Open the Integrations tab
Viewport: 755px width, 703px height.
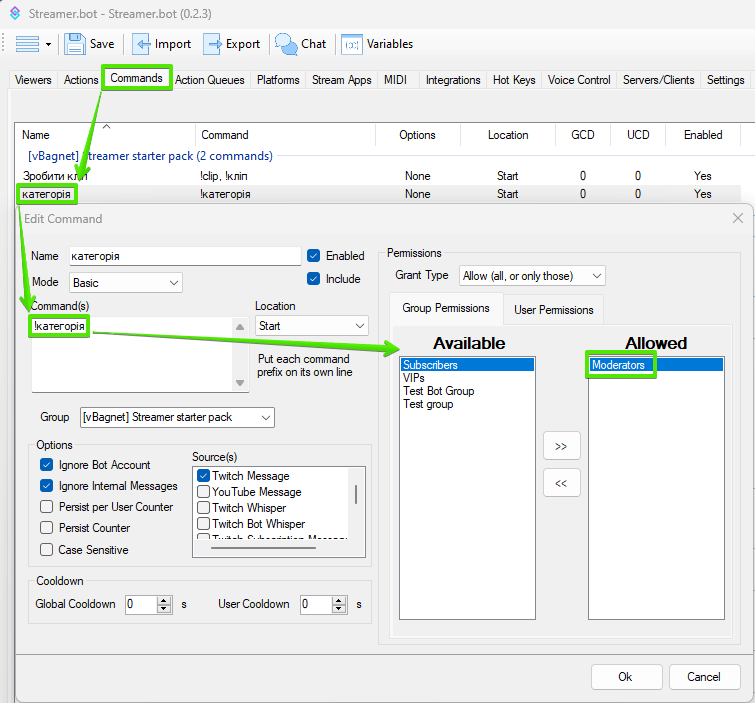tap(453, 80)
